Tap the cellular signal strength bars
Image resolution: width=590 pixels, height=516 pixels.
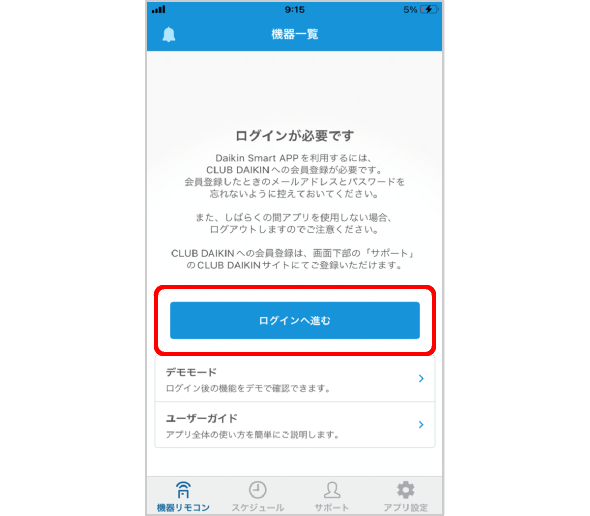158,9
